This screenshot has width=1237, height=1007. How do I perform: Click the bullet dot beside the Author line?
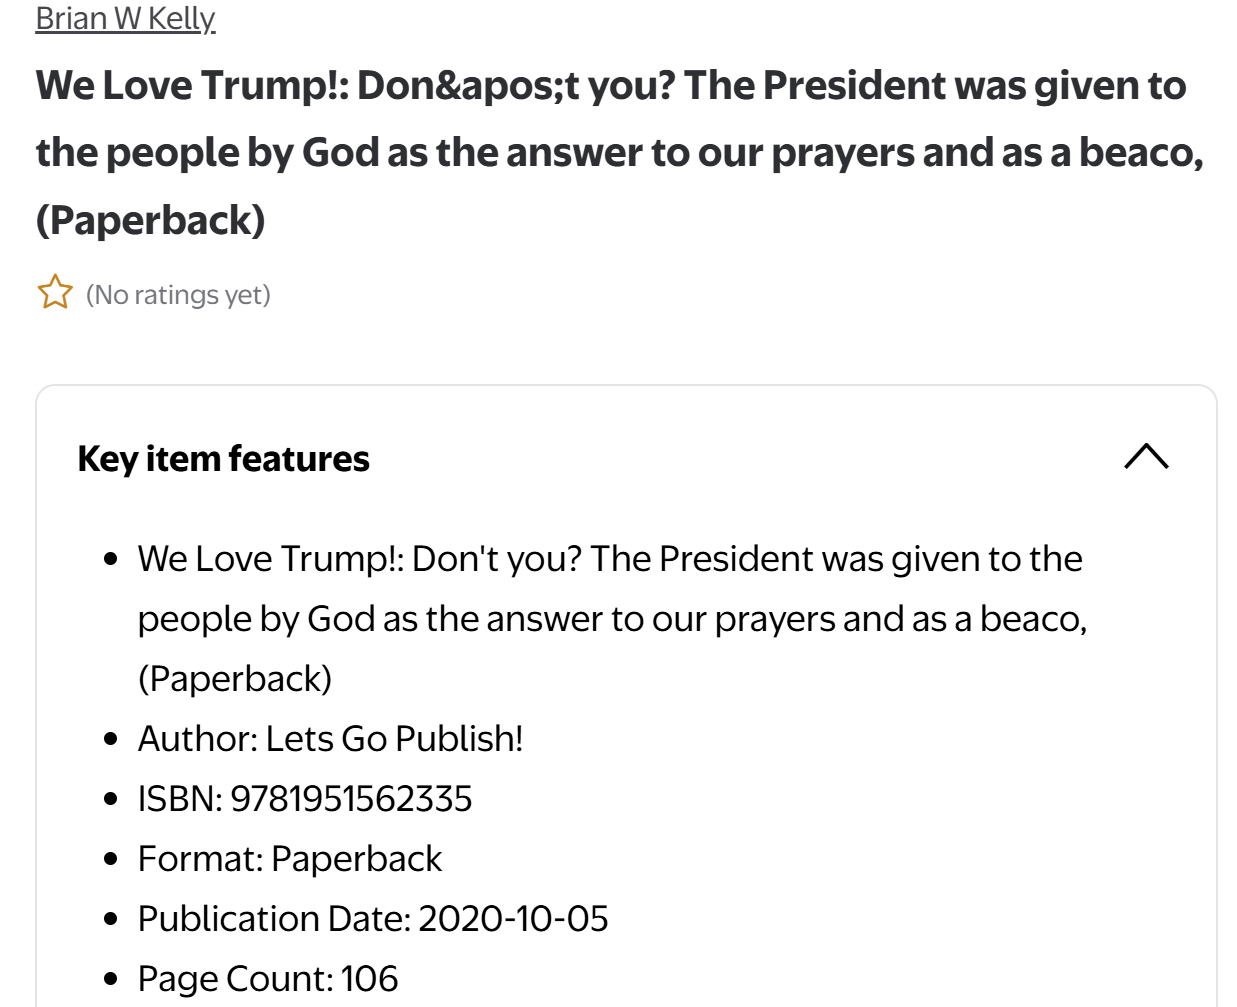(x=111, y=739)
